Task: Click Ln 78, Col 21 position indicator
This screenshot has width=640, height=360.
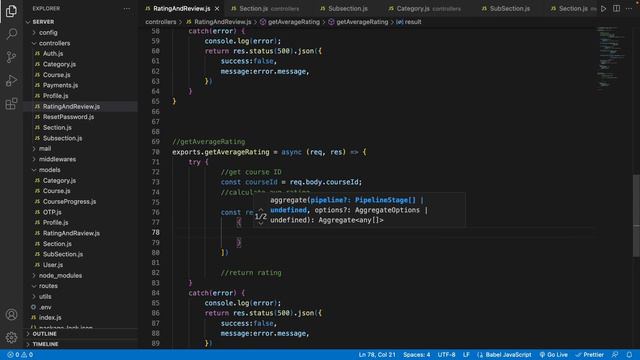Action: click(377, 355)
